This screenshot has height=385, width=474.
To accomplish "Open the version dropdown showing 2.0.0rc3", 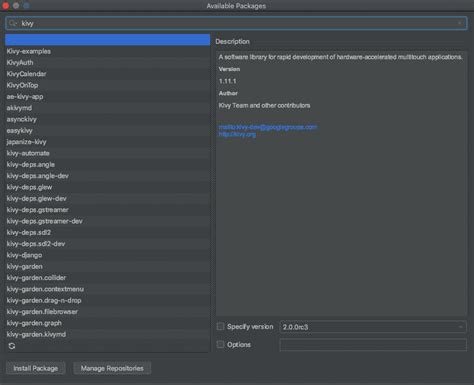I will coord(373,327).
